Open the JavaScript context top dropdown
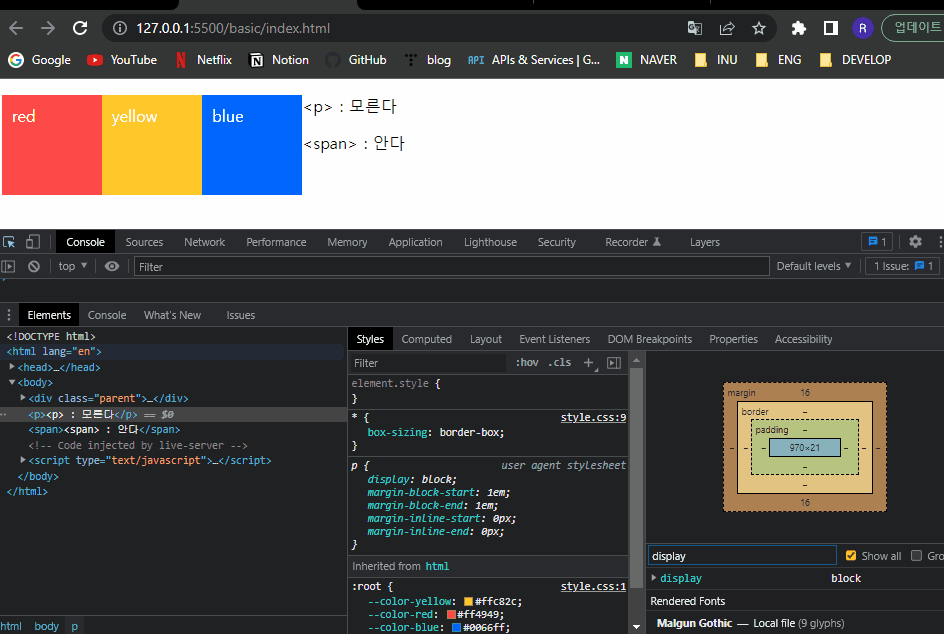The width and height of the screenshot is (944, 634). coord(73,266)
